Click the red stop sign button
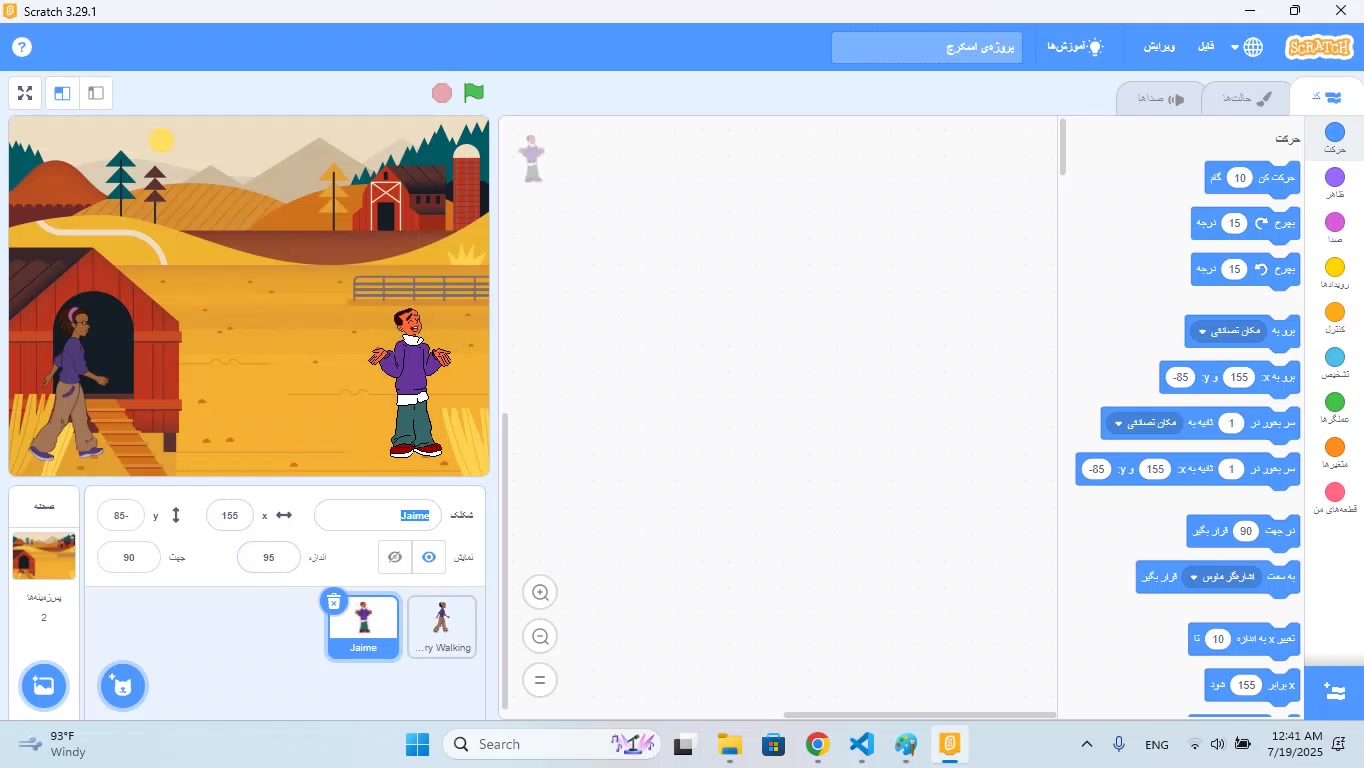Viewport: 1364px width, 768px height. (x=442, y=93)
